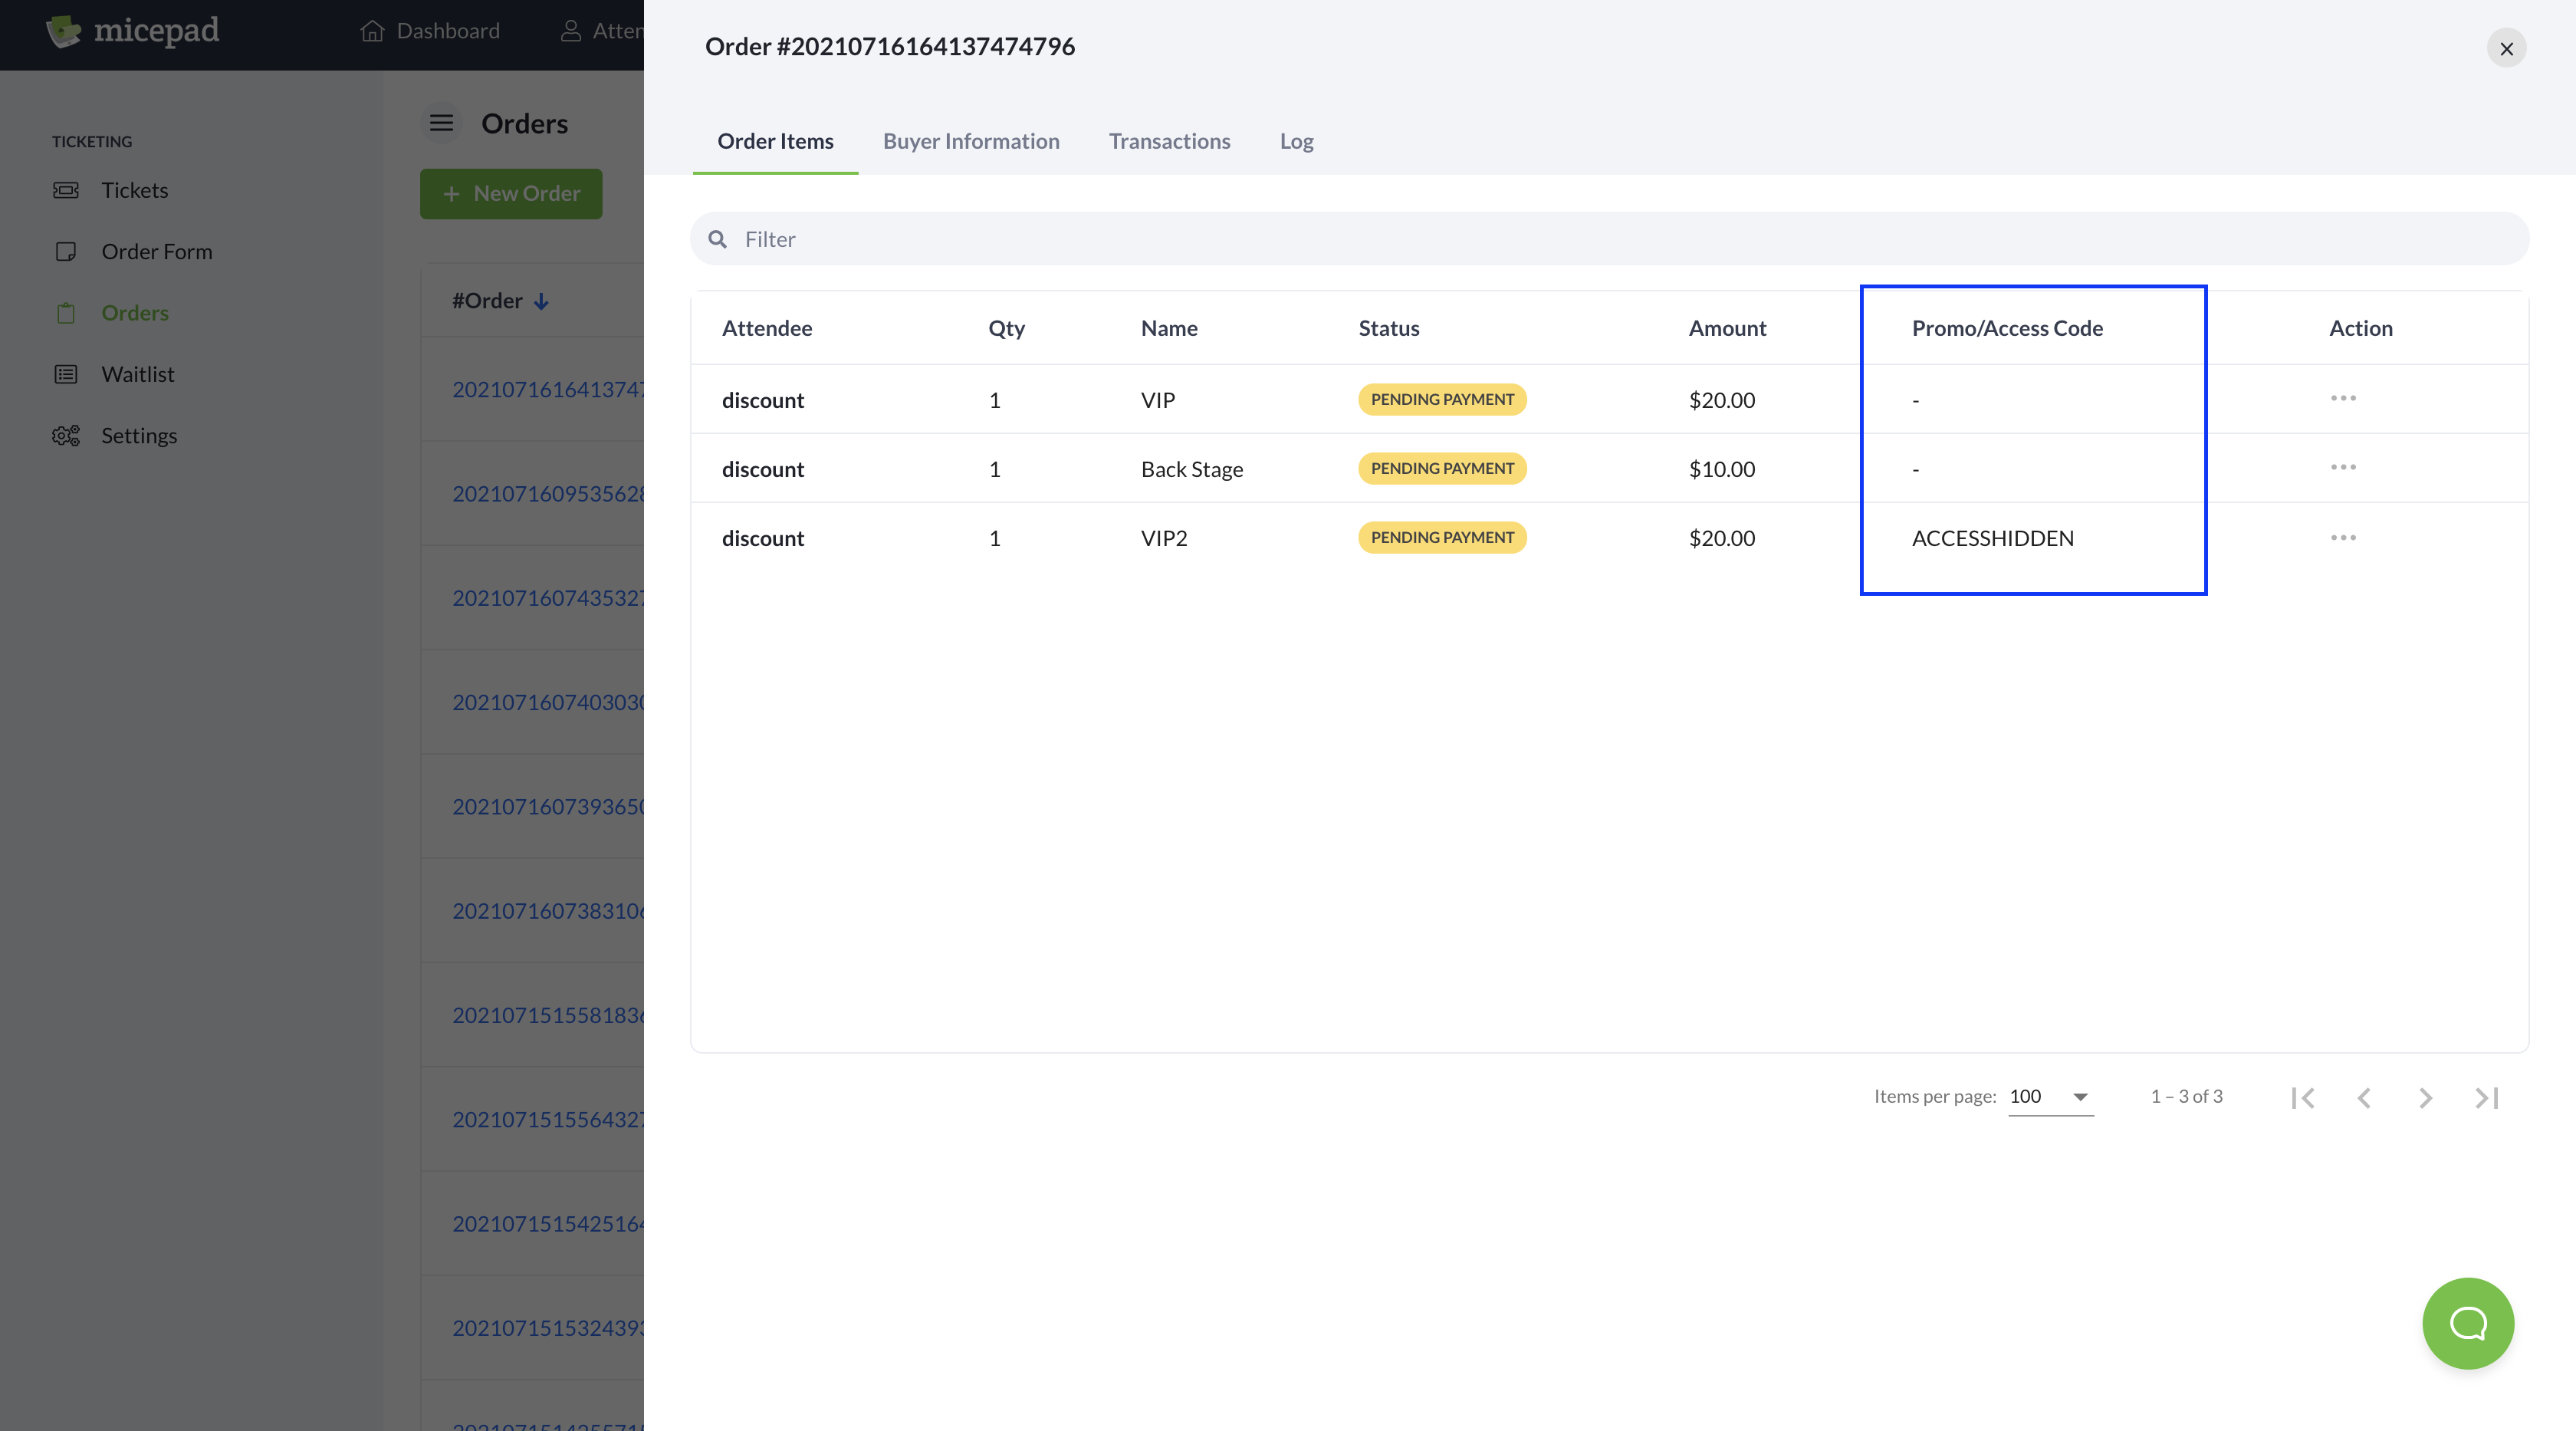Open action menu for VIP order item

click(2343, 398)
